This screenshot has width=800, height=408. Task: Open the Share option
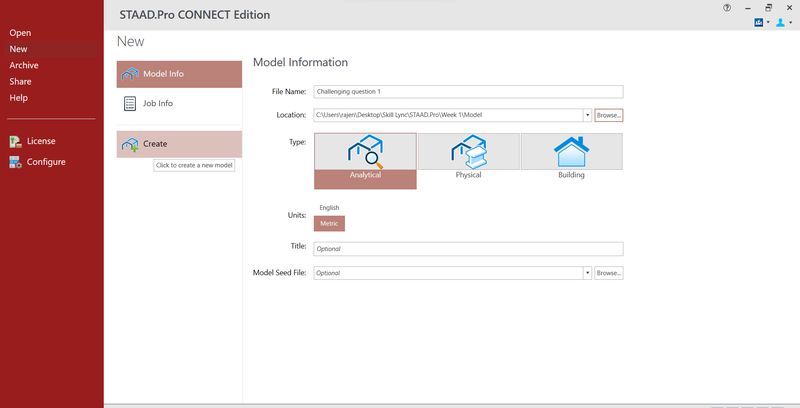coord(20,82)
